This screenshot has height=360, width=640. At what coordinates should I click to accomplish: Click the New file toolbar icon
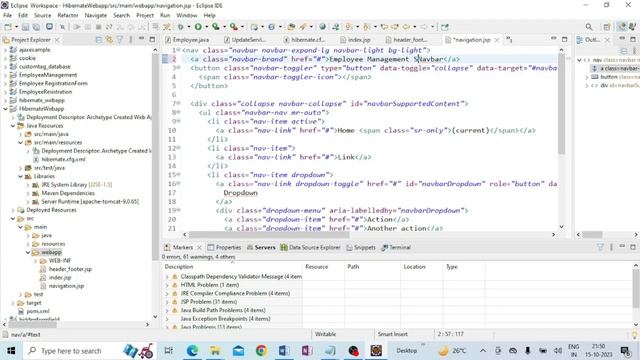pyautogui.click(x=8, y=27)
